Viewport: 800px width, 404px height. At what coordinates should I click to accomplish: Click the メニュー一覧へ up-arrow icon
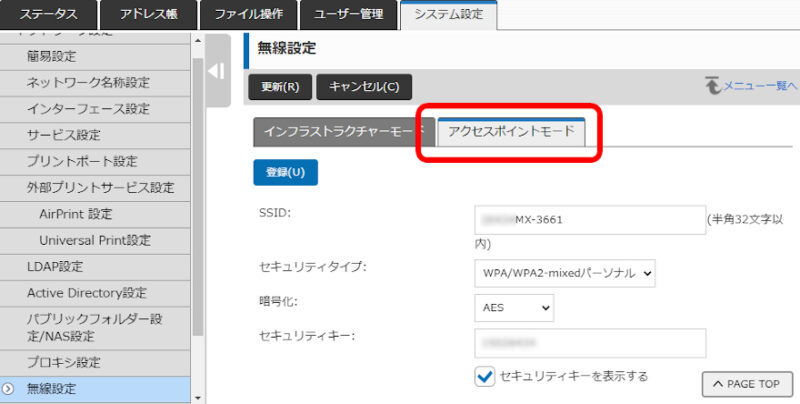pyautogui.click(x=712, y=87)
